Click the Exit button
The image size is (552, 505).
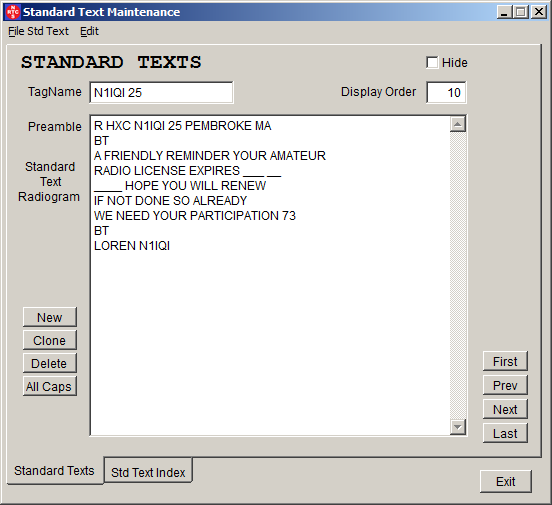(x=506, y=481)
